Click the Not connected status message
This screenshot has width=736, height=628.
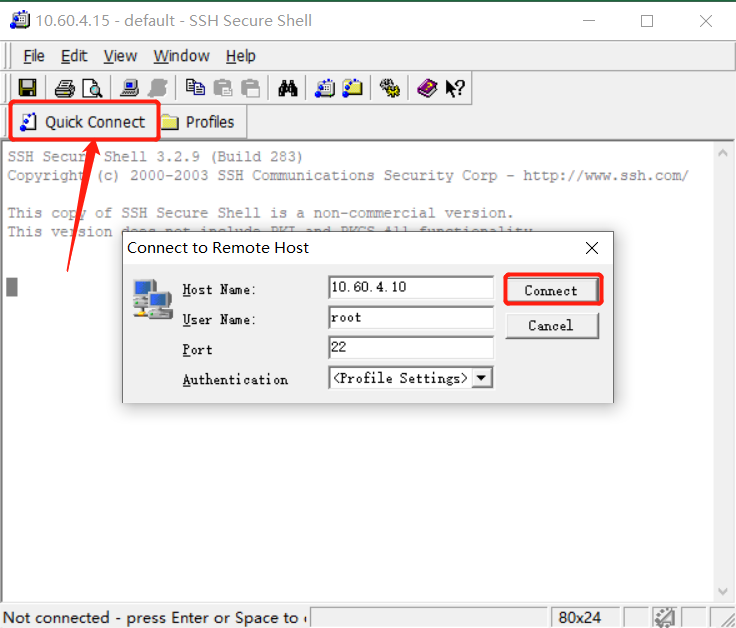pyautogui.click(x=155, y=617)
